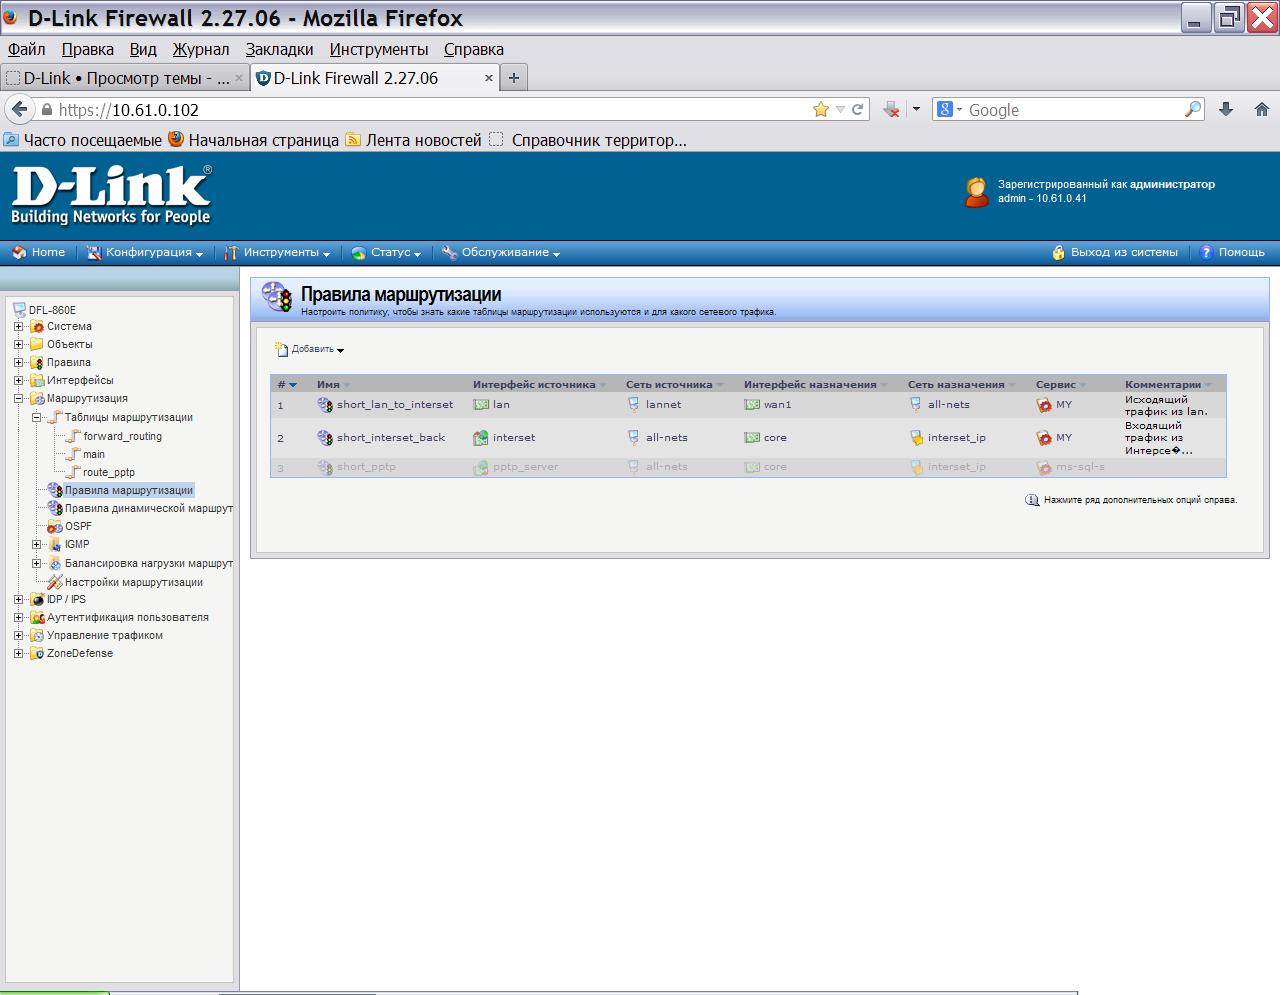1280x995 pixels.
Task: Select the forward_routing table
Action: pos(123,437)
